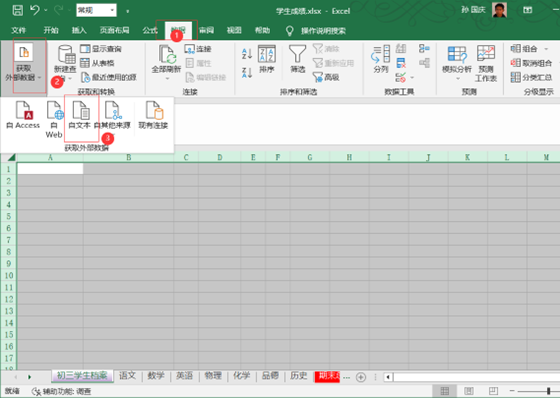Choose 自文本 data source
This screenshot has height=398, width=560.
click(80, 115)
